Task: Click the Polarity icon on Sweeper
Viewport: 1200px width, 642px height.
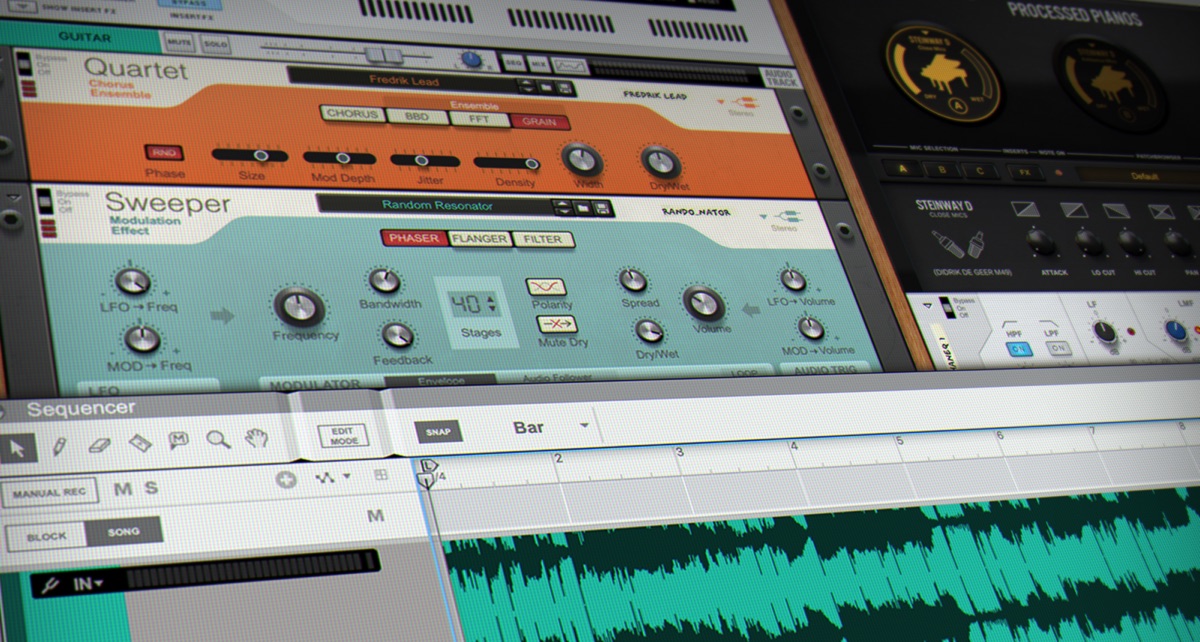Action: (545, 287)
